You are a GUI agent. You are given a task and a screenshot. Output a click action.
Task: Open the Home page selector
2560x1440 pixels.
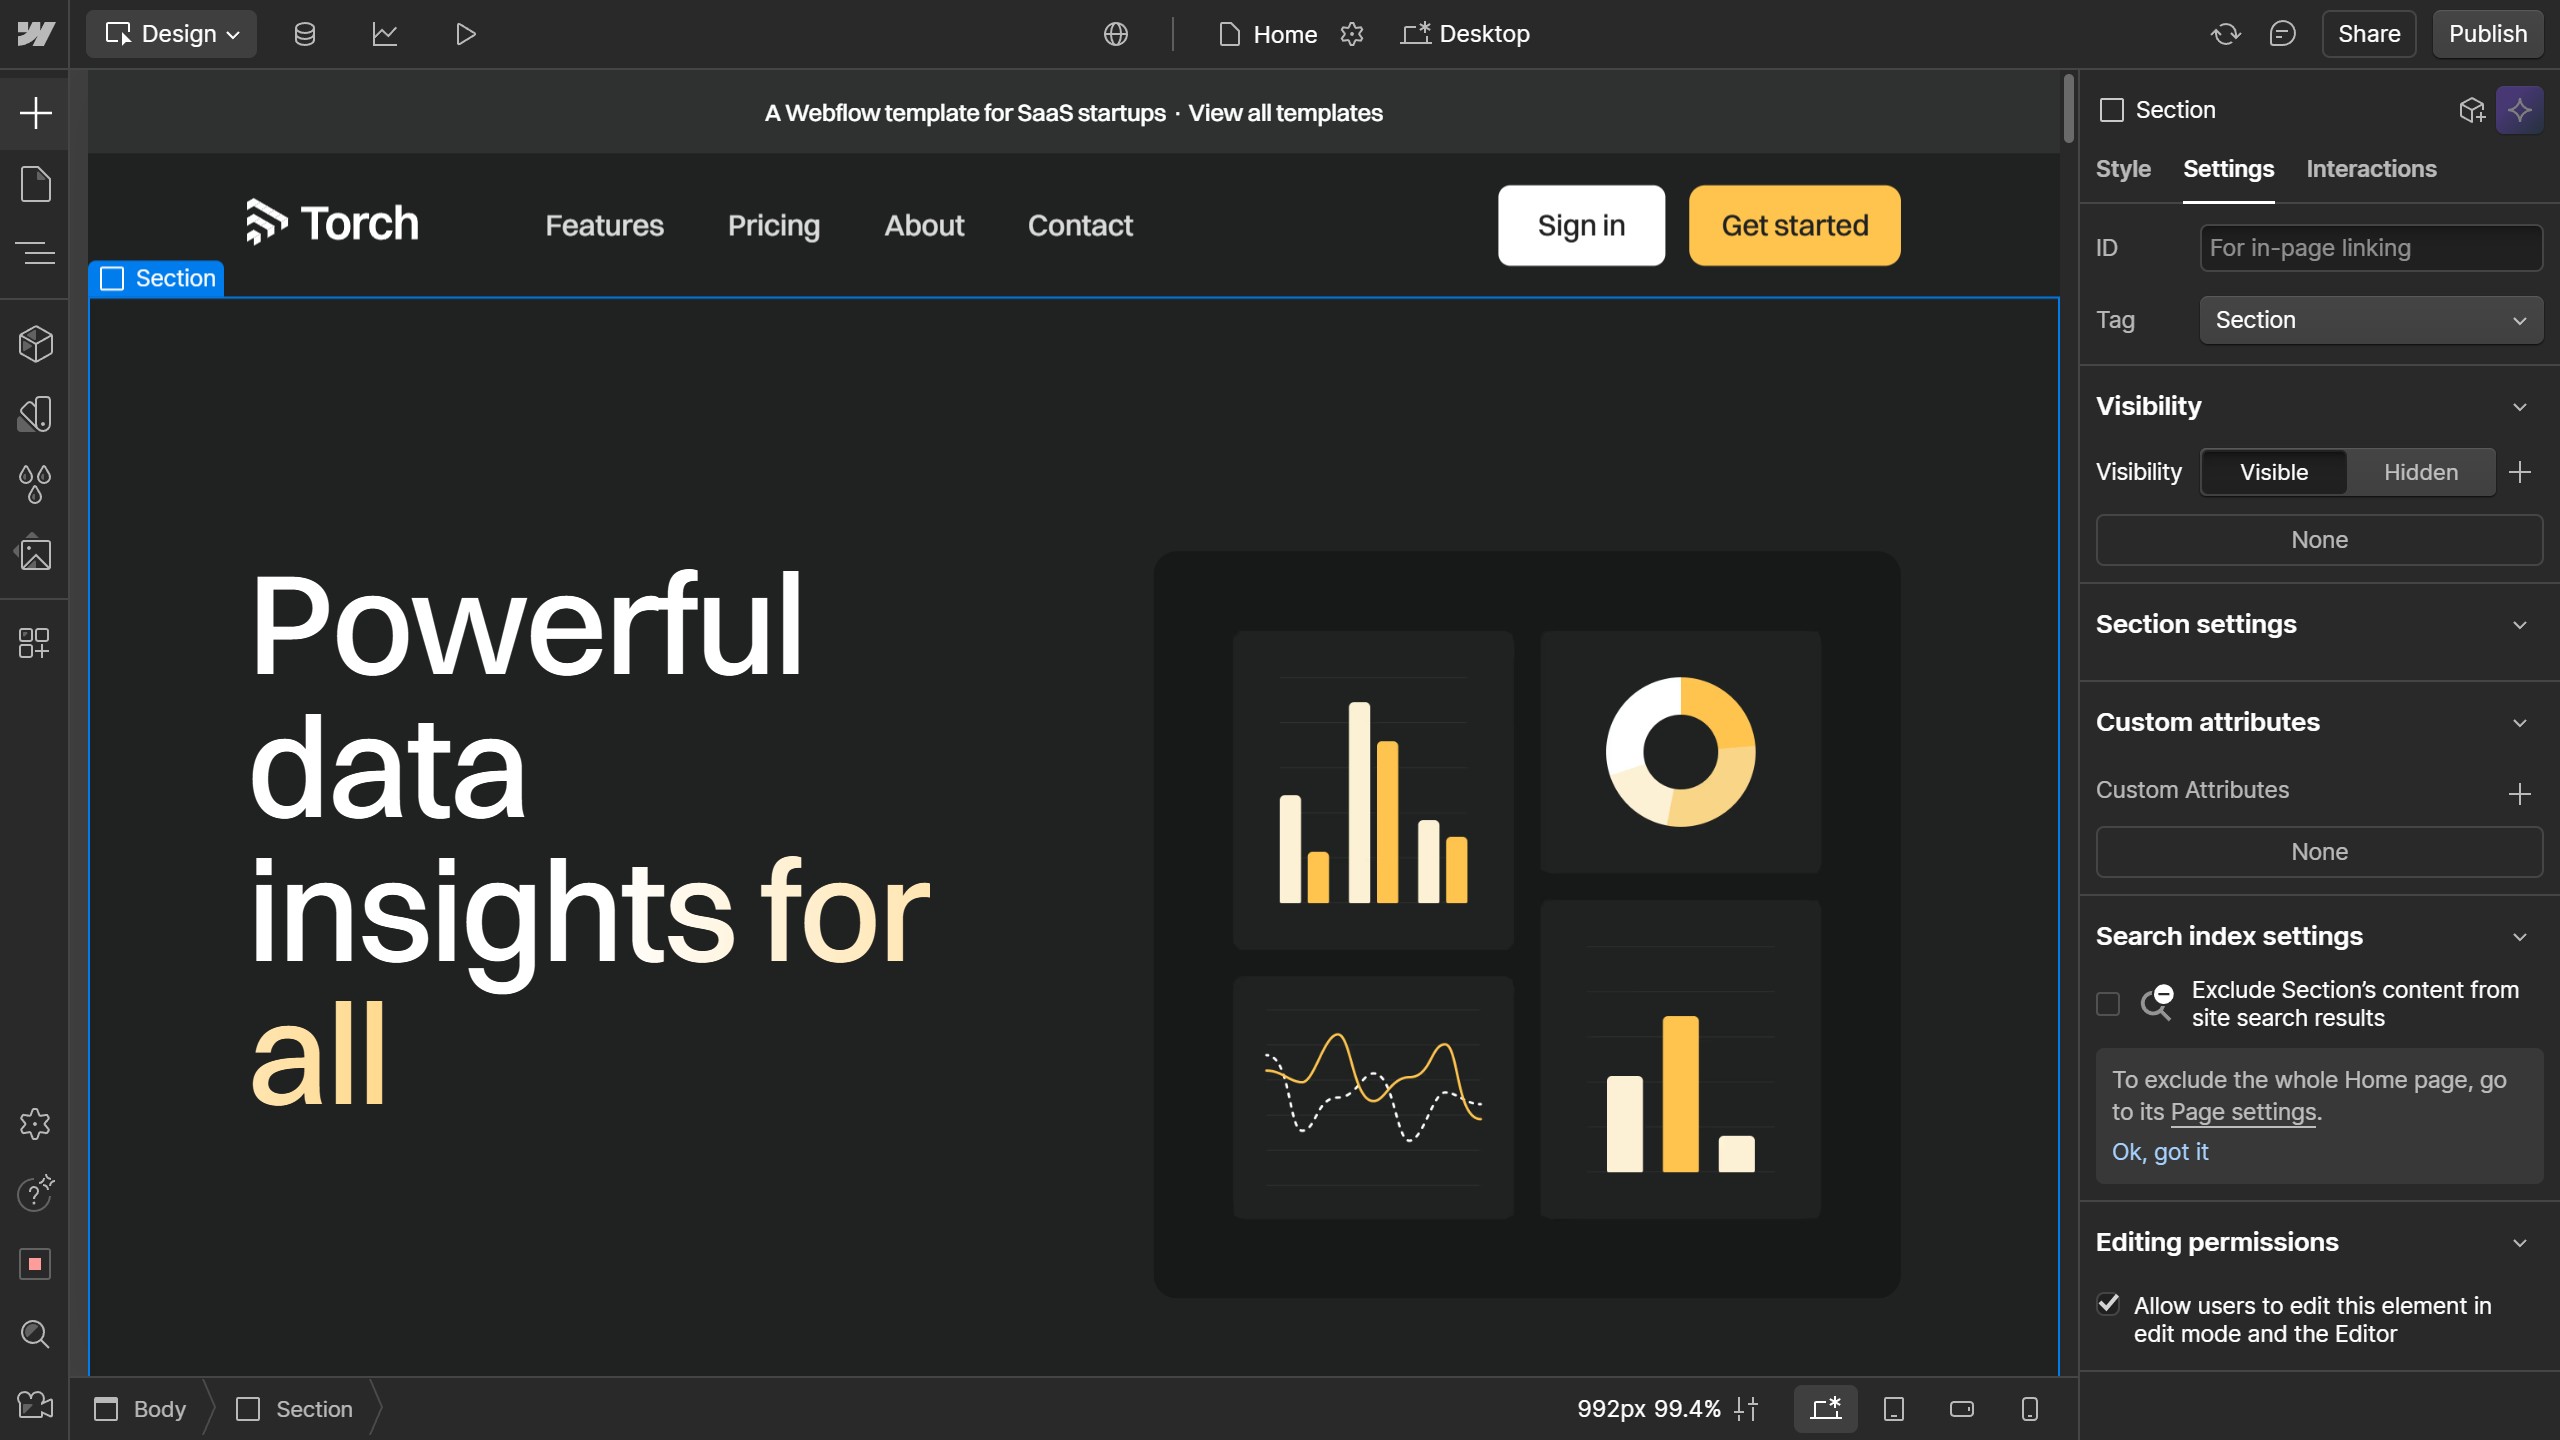[x=1268, y=34]
